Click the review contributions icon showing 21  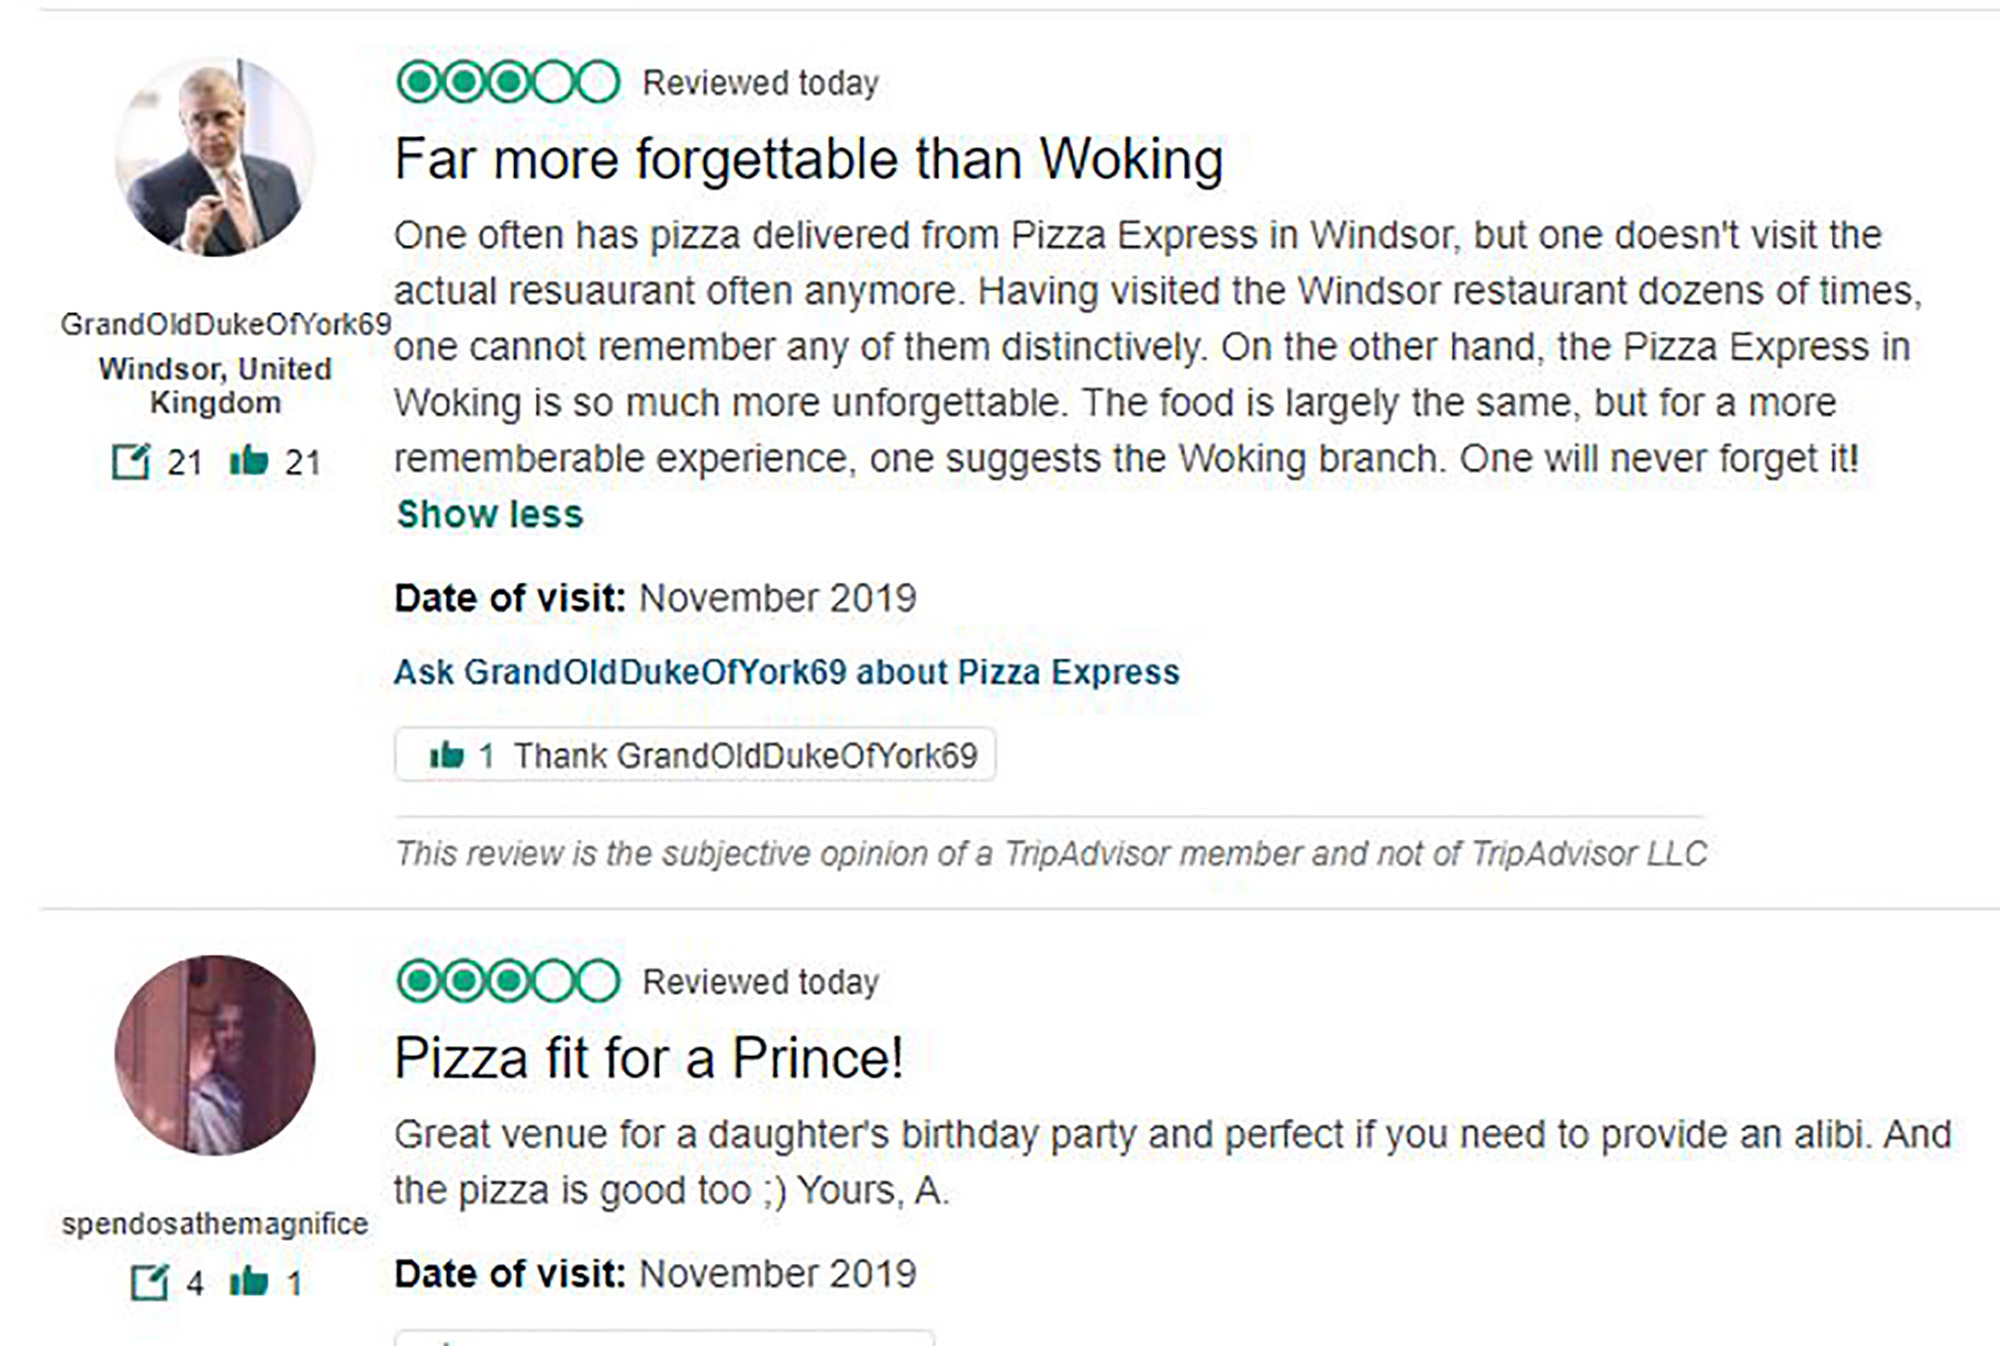click(x=131, y=461)
